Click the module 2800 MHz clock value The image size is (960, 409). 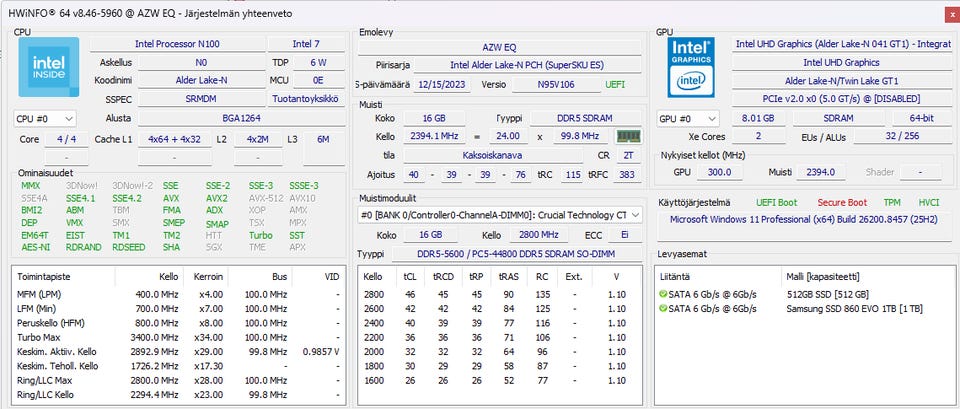click(539, 235)
